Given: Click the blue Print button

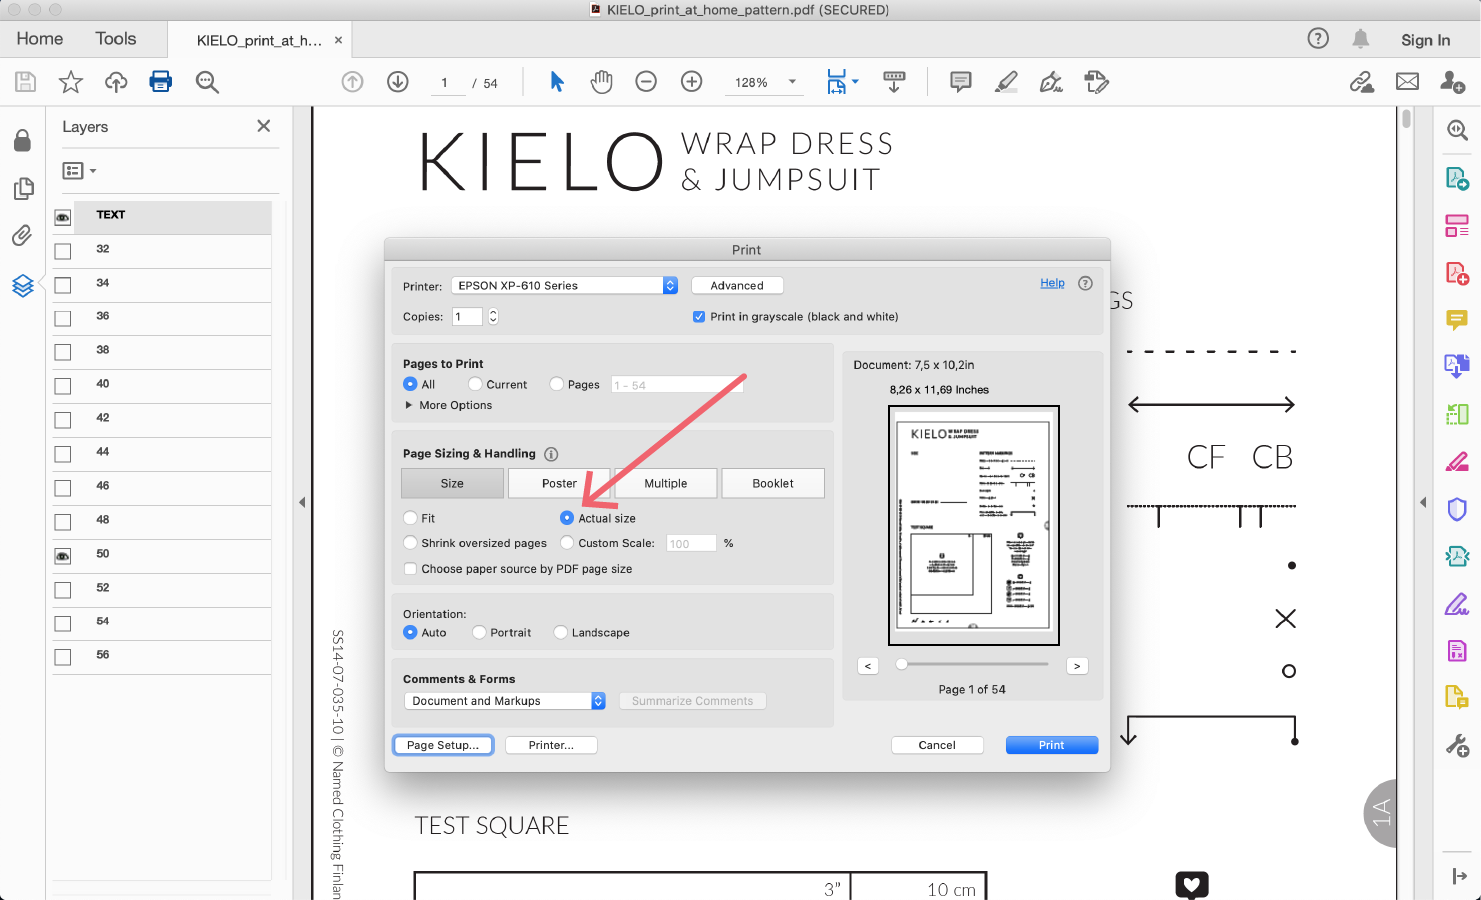Looking at the screenshot, I should pyautogui.click(x=1052, y=745).
